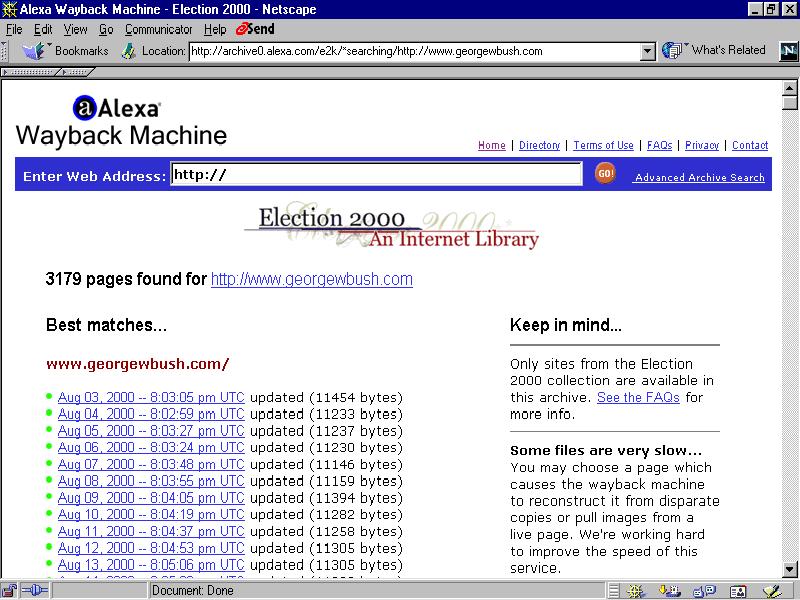Open the File menu

pyautogui.click(x=14, y=30)
